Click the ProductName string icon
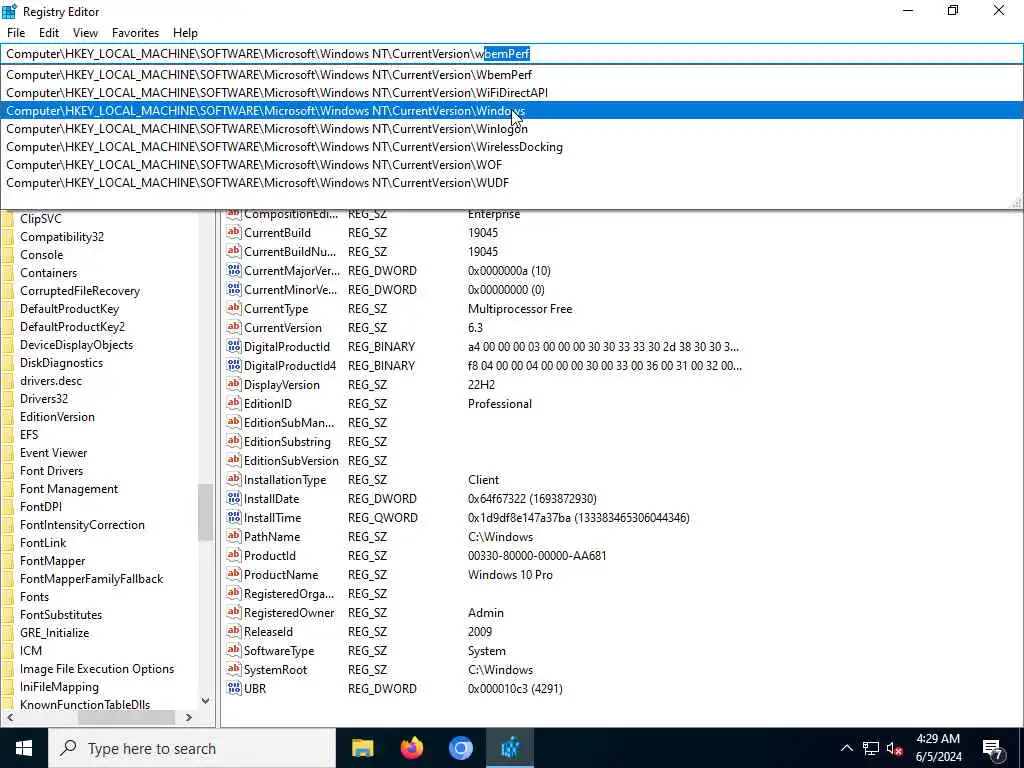Viewport: 1024px width, 768px height. click(x=234, y=574)
